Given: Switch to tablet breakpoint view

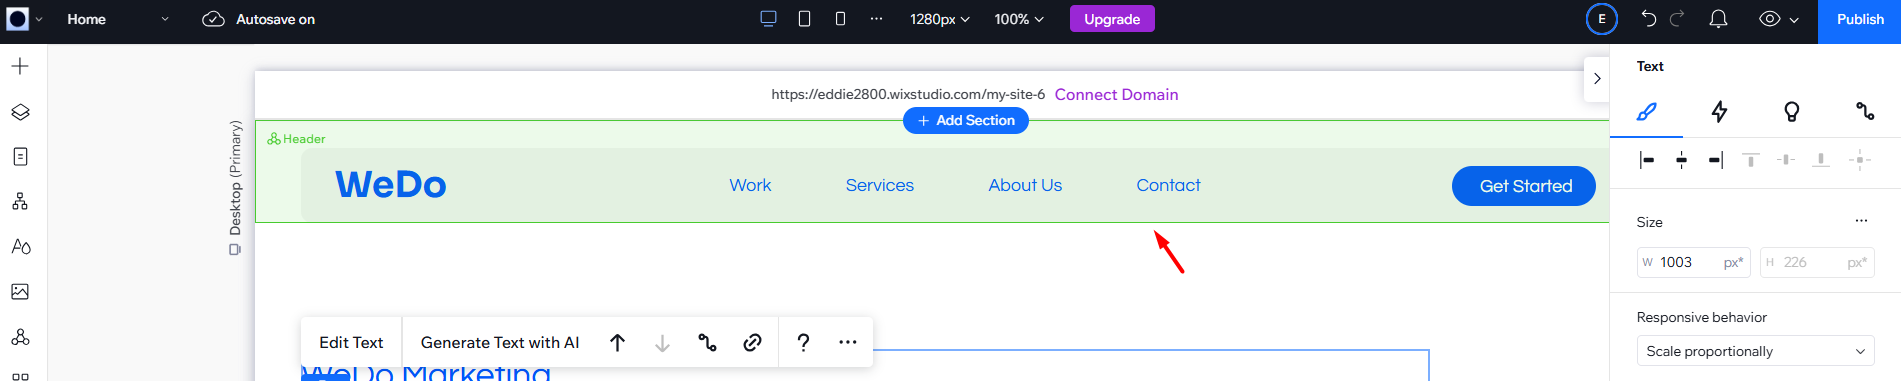Looking at the screenshot, I should (x=804, y=19).
